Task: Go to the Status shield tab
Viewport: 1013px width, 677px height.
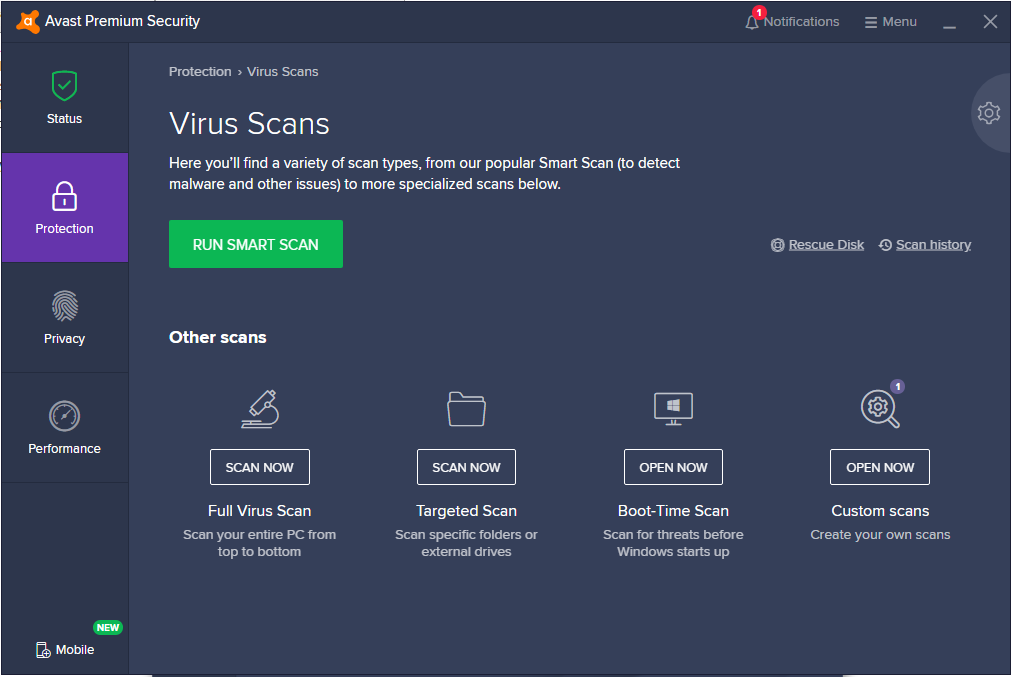Action: tap(65, 98)
